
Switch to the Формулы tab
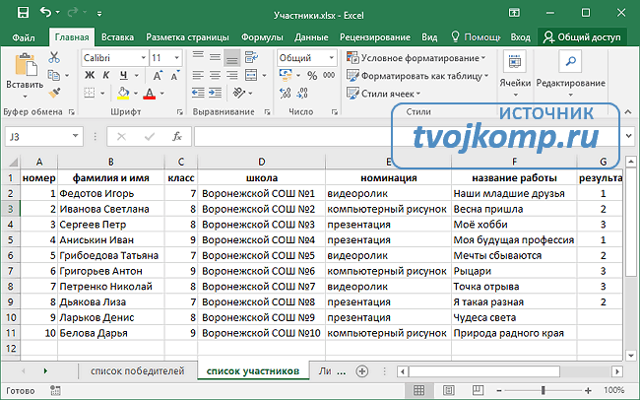click(262, 38)
